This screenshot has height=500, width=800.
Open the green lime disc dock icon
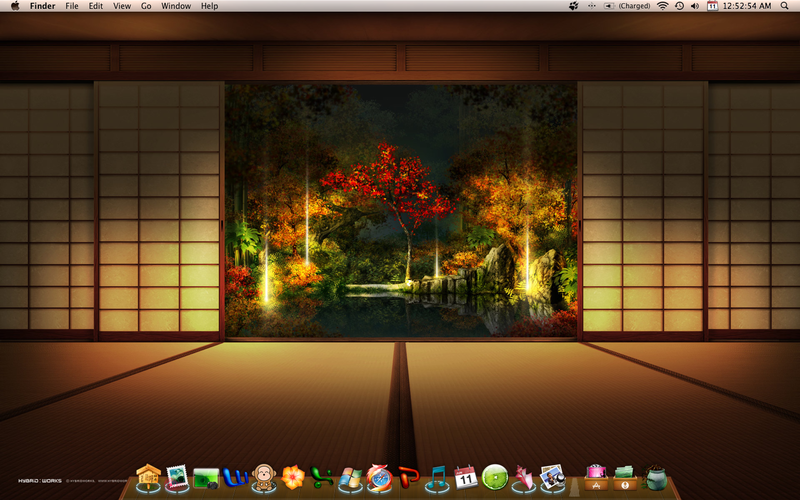[495, 478]
